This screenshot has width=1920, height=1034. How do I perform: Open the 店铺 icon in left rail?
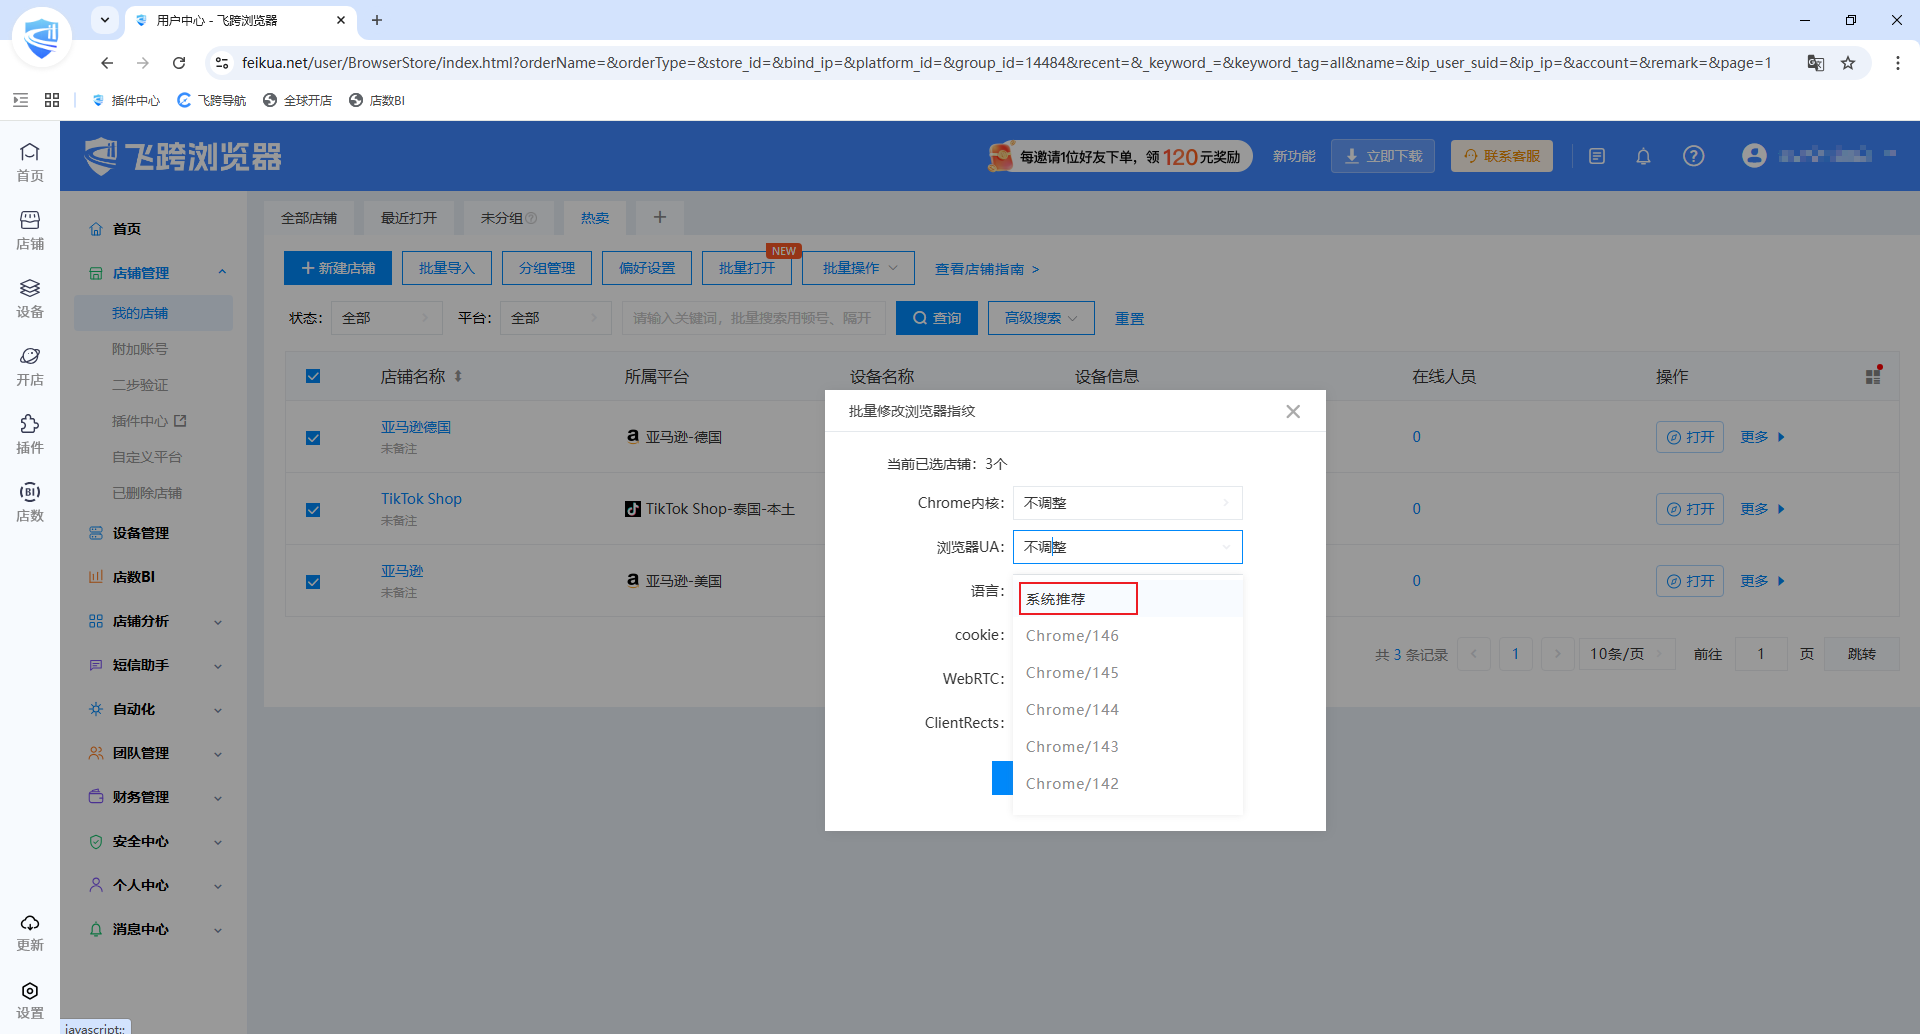(30, 229)
